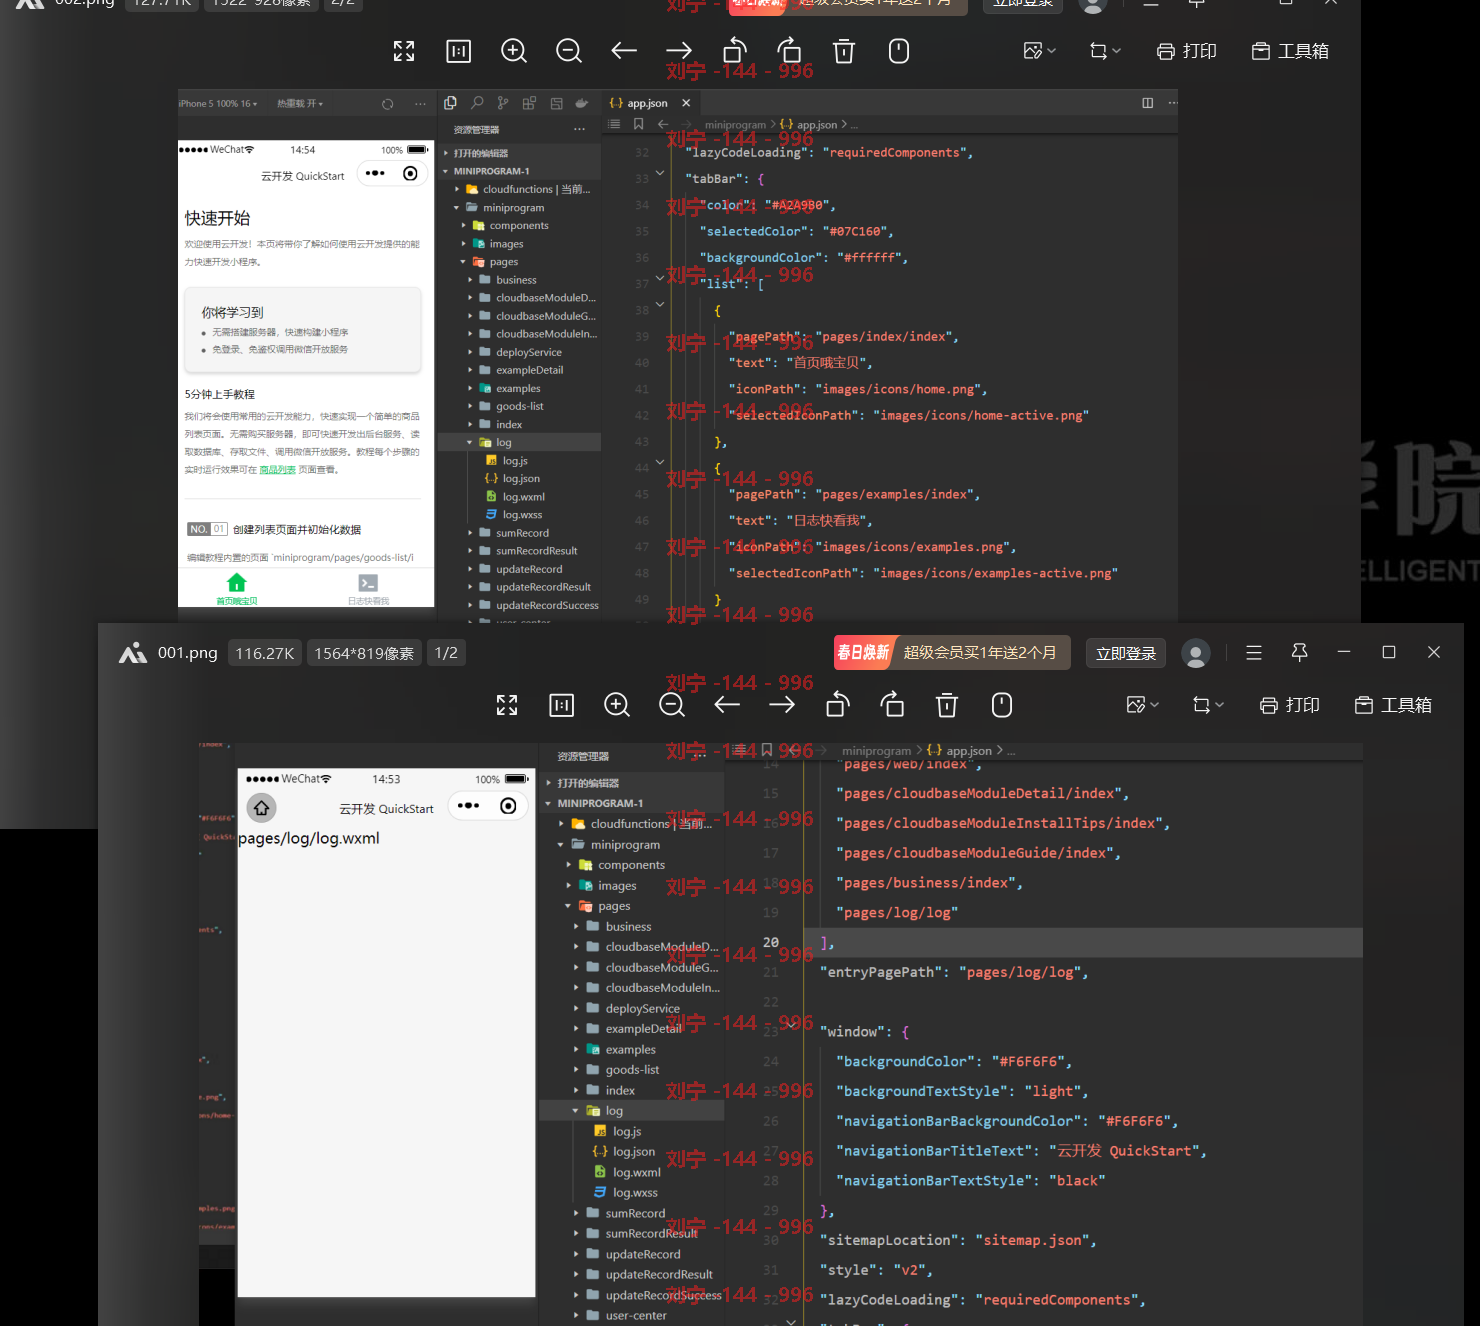Screen dimensions: 1480x1326
Task: Open the 春日焕新 membership promo banner
Action: tap(952, 653)
